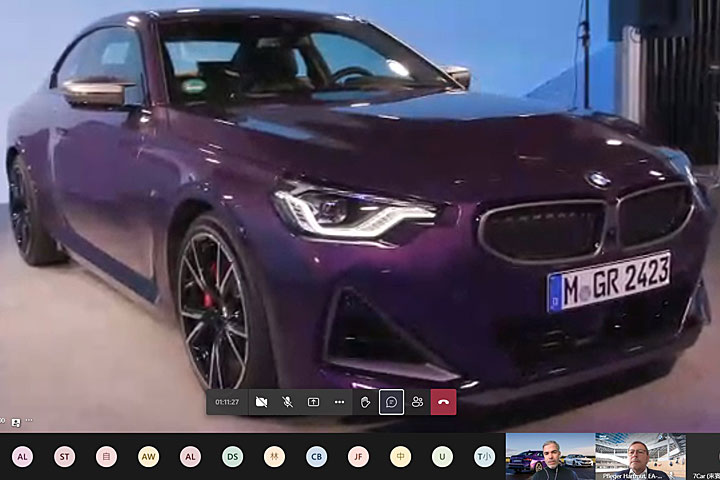Select the JF participant avatar
720x480 pixels.
(358, 457)
